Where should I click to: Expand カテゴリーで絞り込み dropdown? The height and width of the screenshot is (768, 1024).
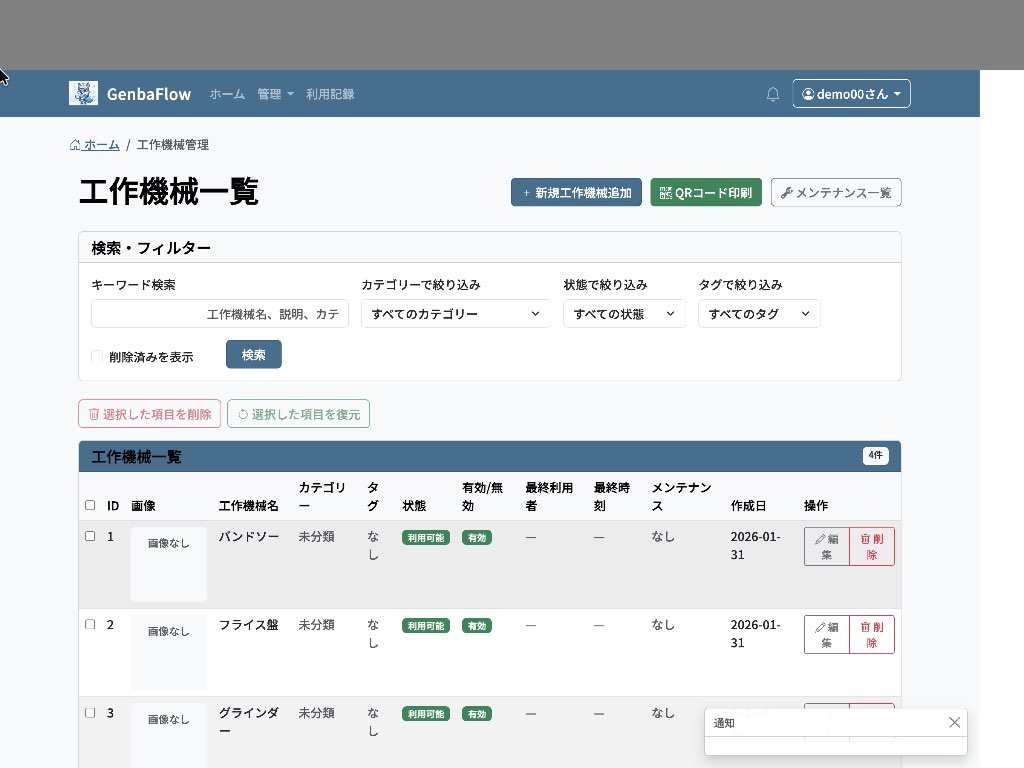point(455,314)
